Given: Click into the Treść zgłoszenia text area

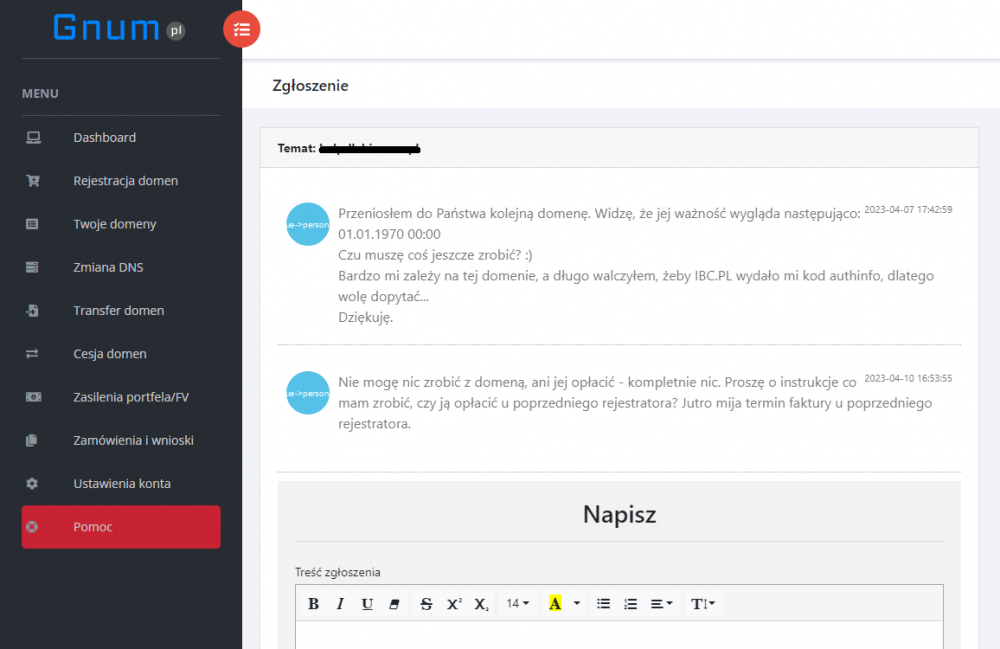Looking at the screenshot, I should click(619, 636).
